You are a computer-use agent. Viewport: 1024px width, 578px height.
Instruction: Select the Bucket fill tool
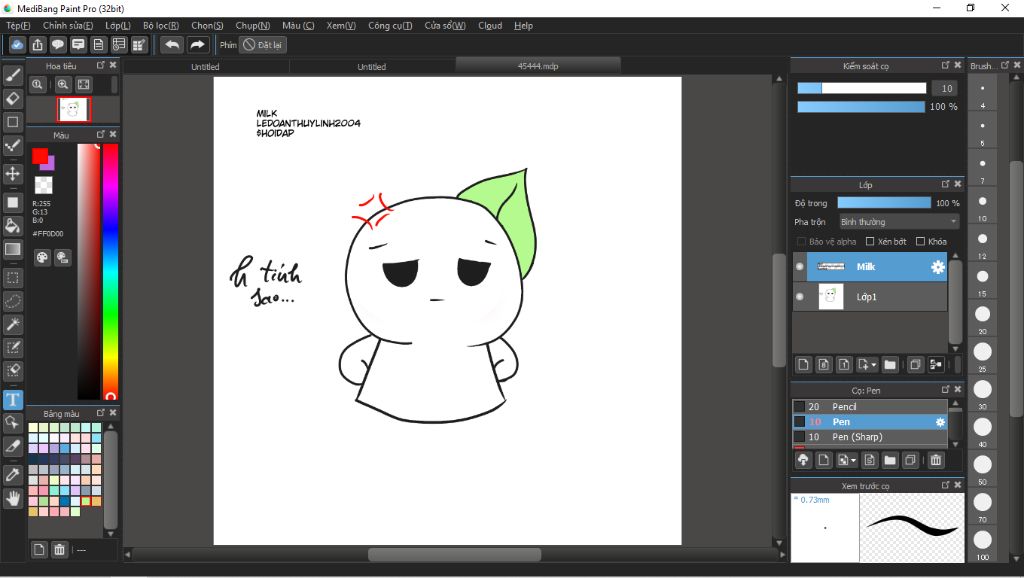click(13, 225)
